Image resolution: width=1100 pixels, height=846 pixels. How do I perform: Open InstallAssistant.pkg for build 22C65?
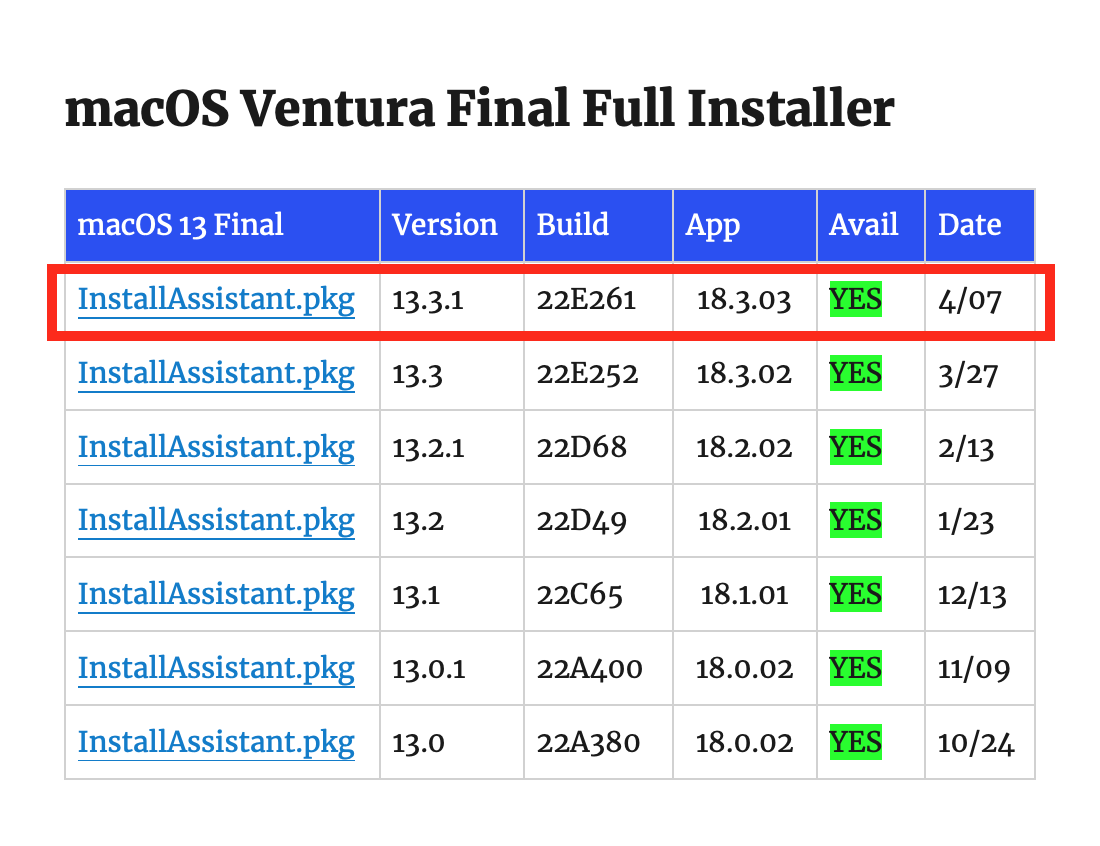(x=216, y=595)
